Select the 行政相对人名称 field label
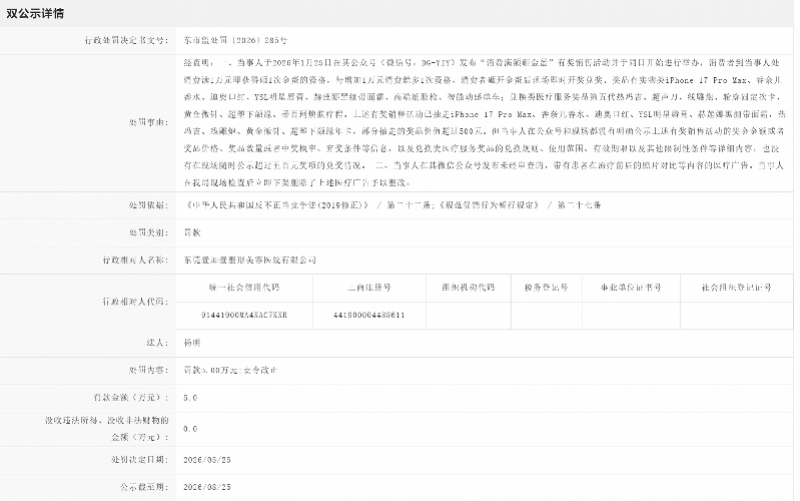The image size is (800, 501). 135,260
